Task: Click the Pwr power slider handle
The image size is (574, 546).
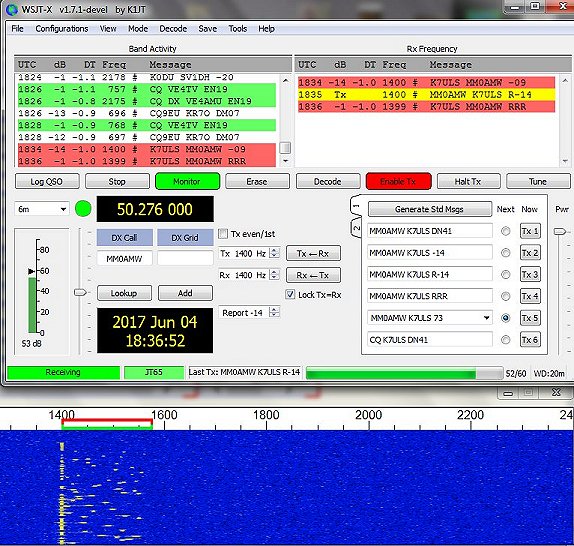Action: coord(559,232)
